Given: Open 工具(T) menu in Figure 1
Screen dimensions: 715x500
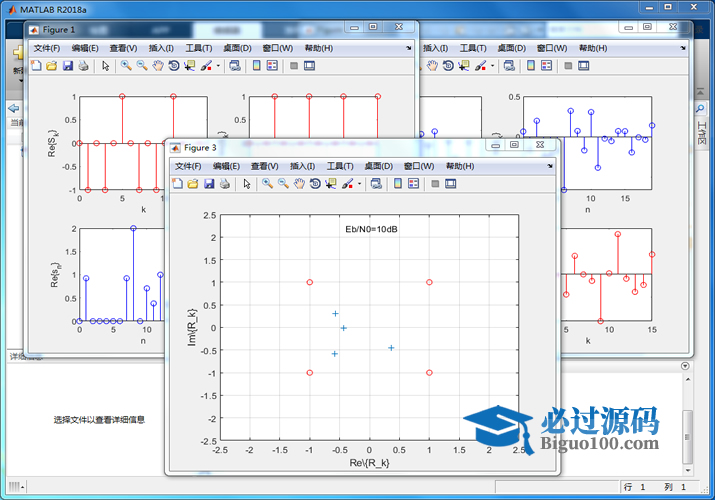Looking at the screenshot, I should [198, 48].
